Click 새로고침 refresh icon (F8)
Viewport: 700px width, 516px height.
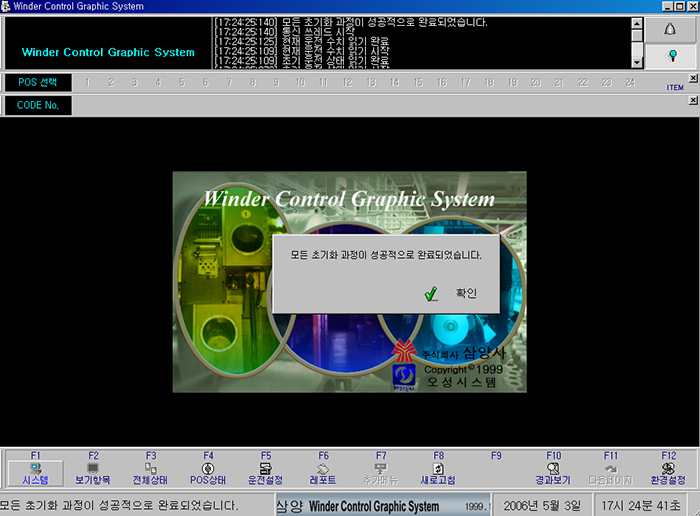point(438,472)
